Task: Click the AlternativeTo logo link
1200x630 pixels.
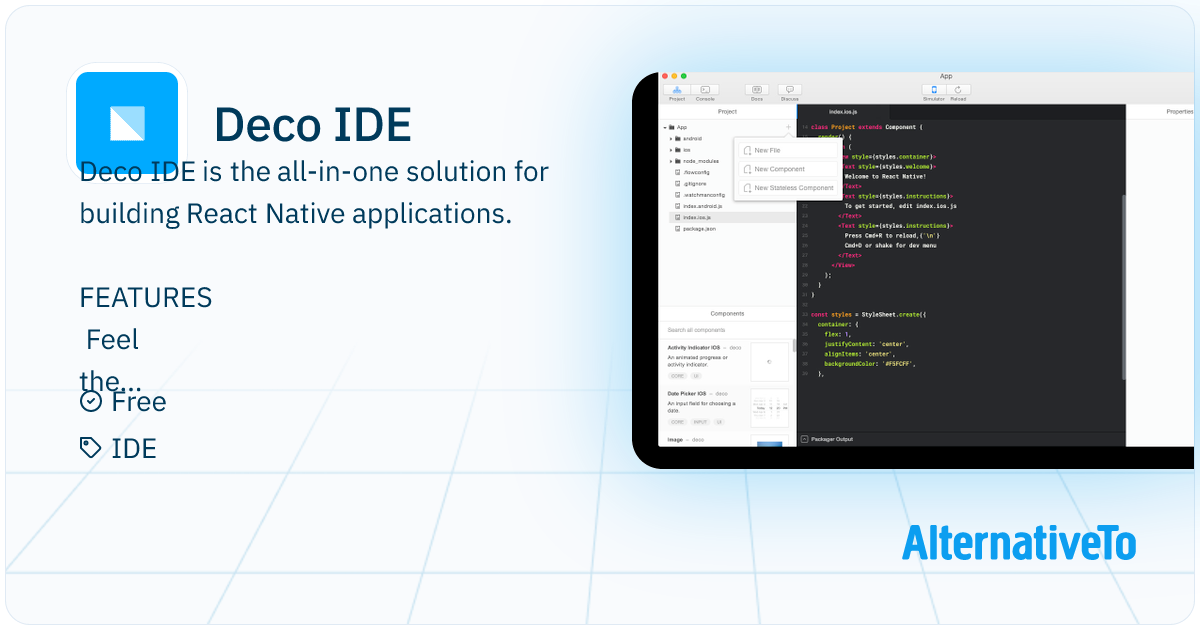Action: point(1018,543)
